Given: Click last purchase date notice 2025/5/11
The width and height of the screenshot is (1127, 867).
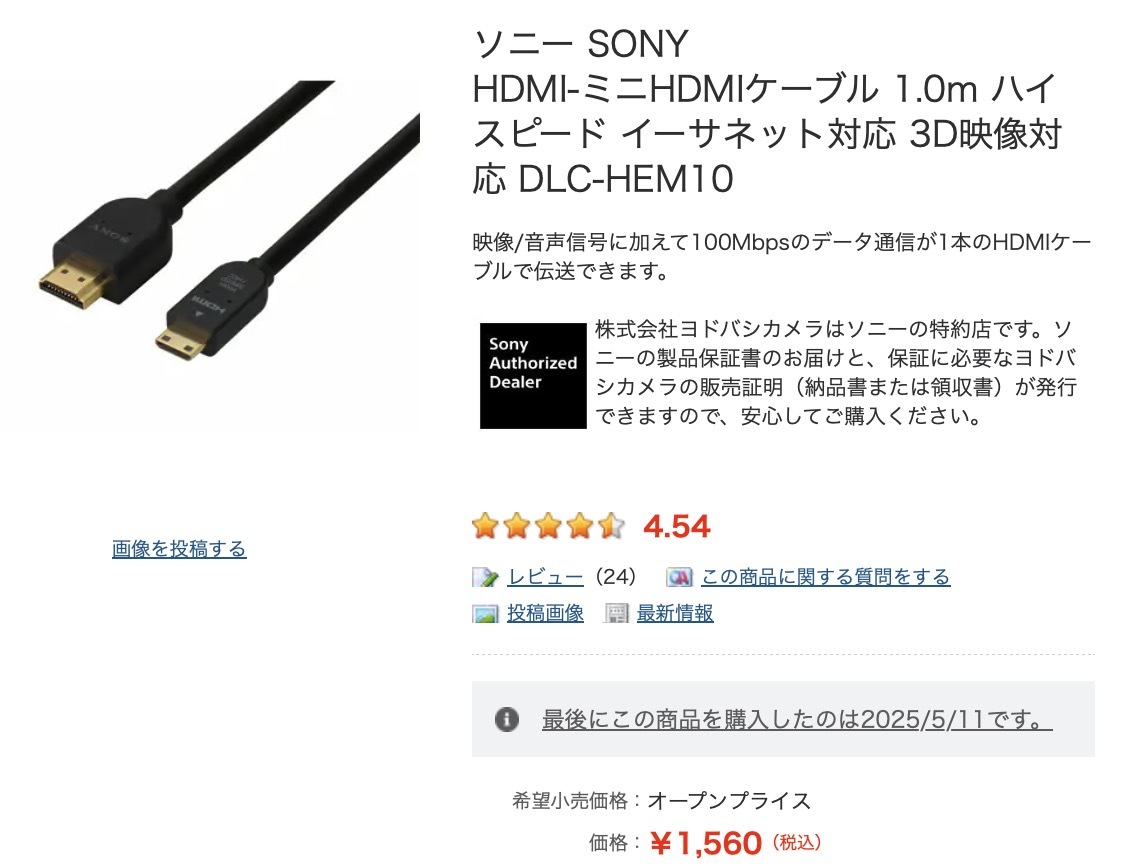Looking at the screenshot, I should (797, 720).
